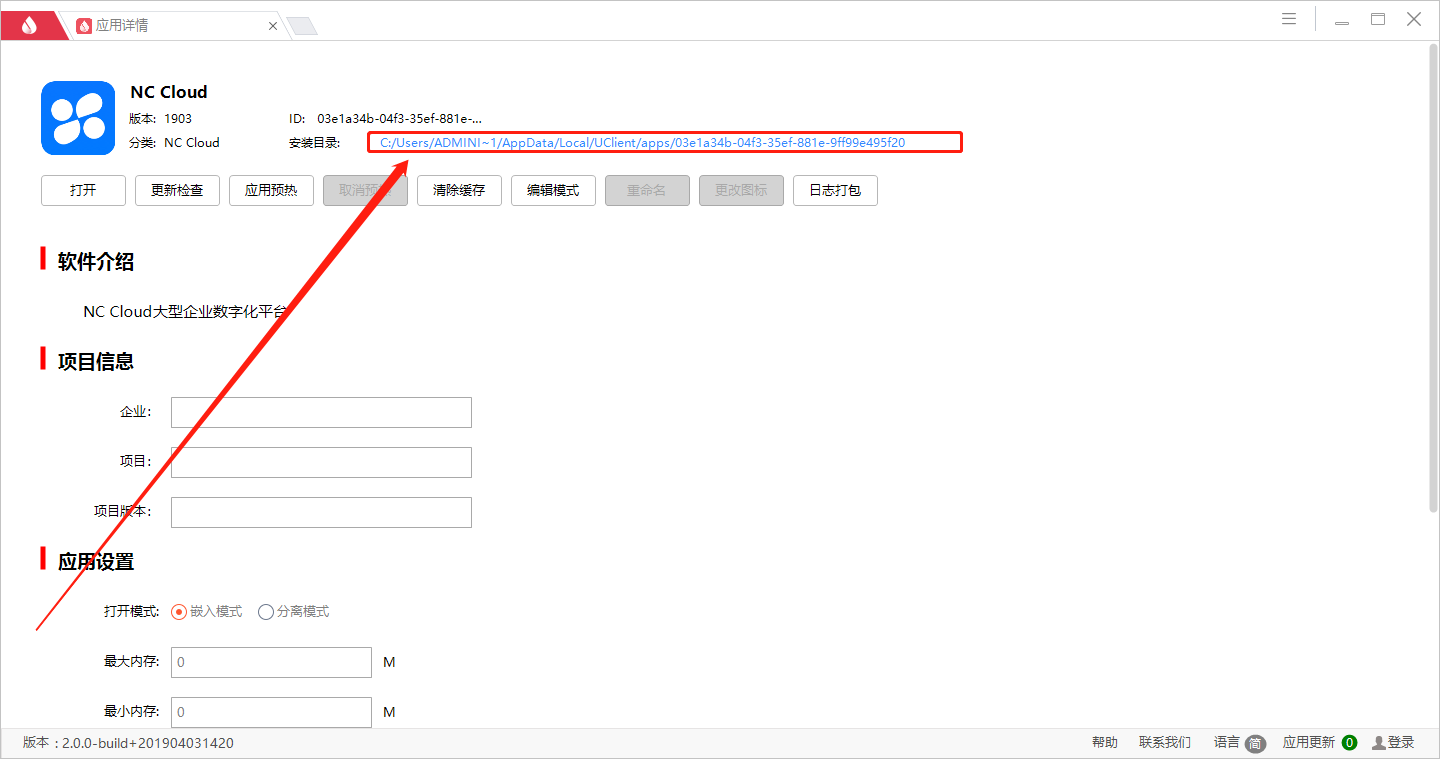Focus the 项目版本 input field
The width and height of the screenshot is (1440, 759).
coord(321,512)
